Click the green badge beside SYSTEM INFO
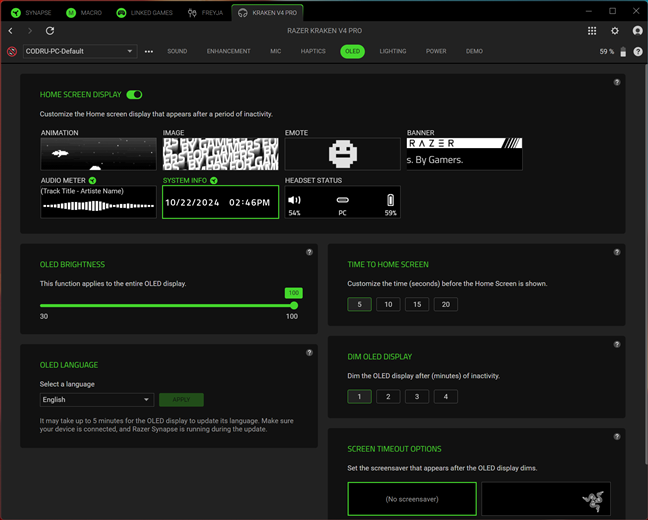The width and height of the screenshot is (648, 520). click(x=214, y=180)
